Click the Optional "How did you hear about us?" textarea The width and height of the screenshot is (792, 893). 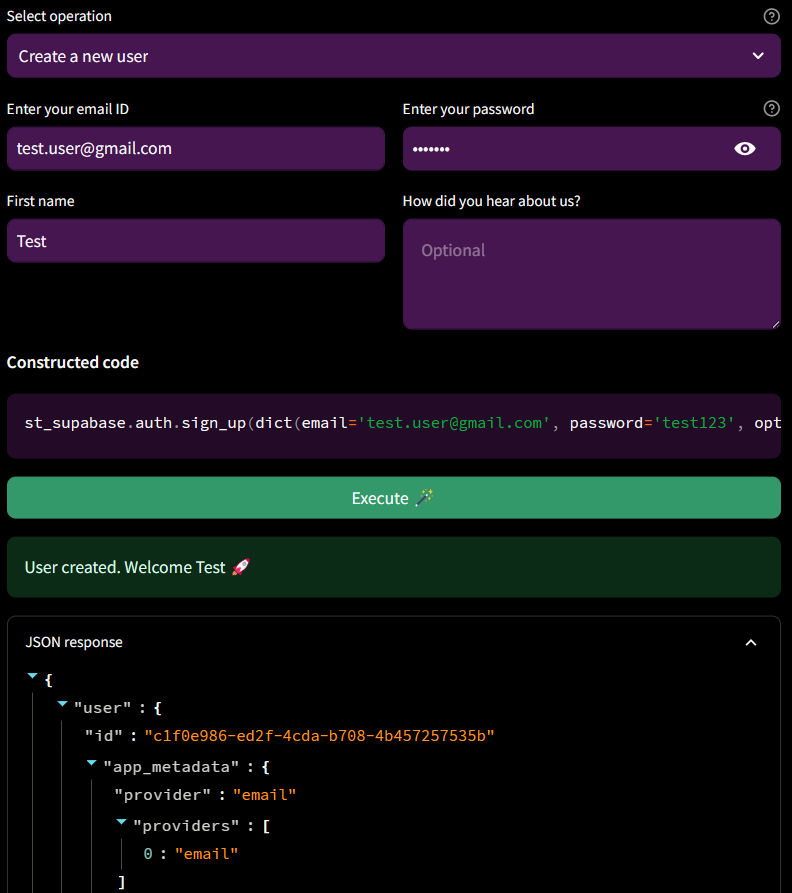tap(592, 273)
